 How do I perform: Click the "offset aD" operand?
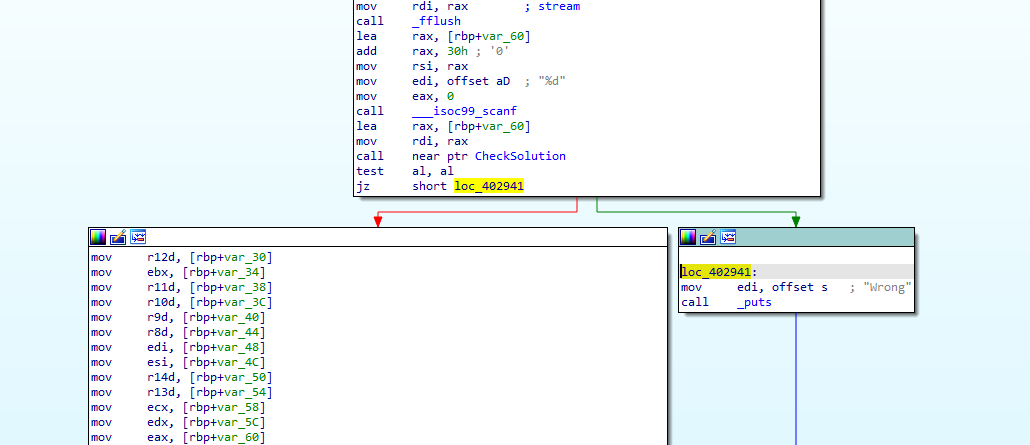(478, 82)
